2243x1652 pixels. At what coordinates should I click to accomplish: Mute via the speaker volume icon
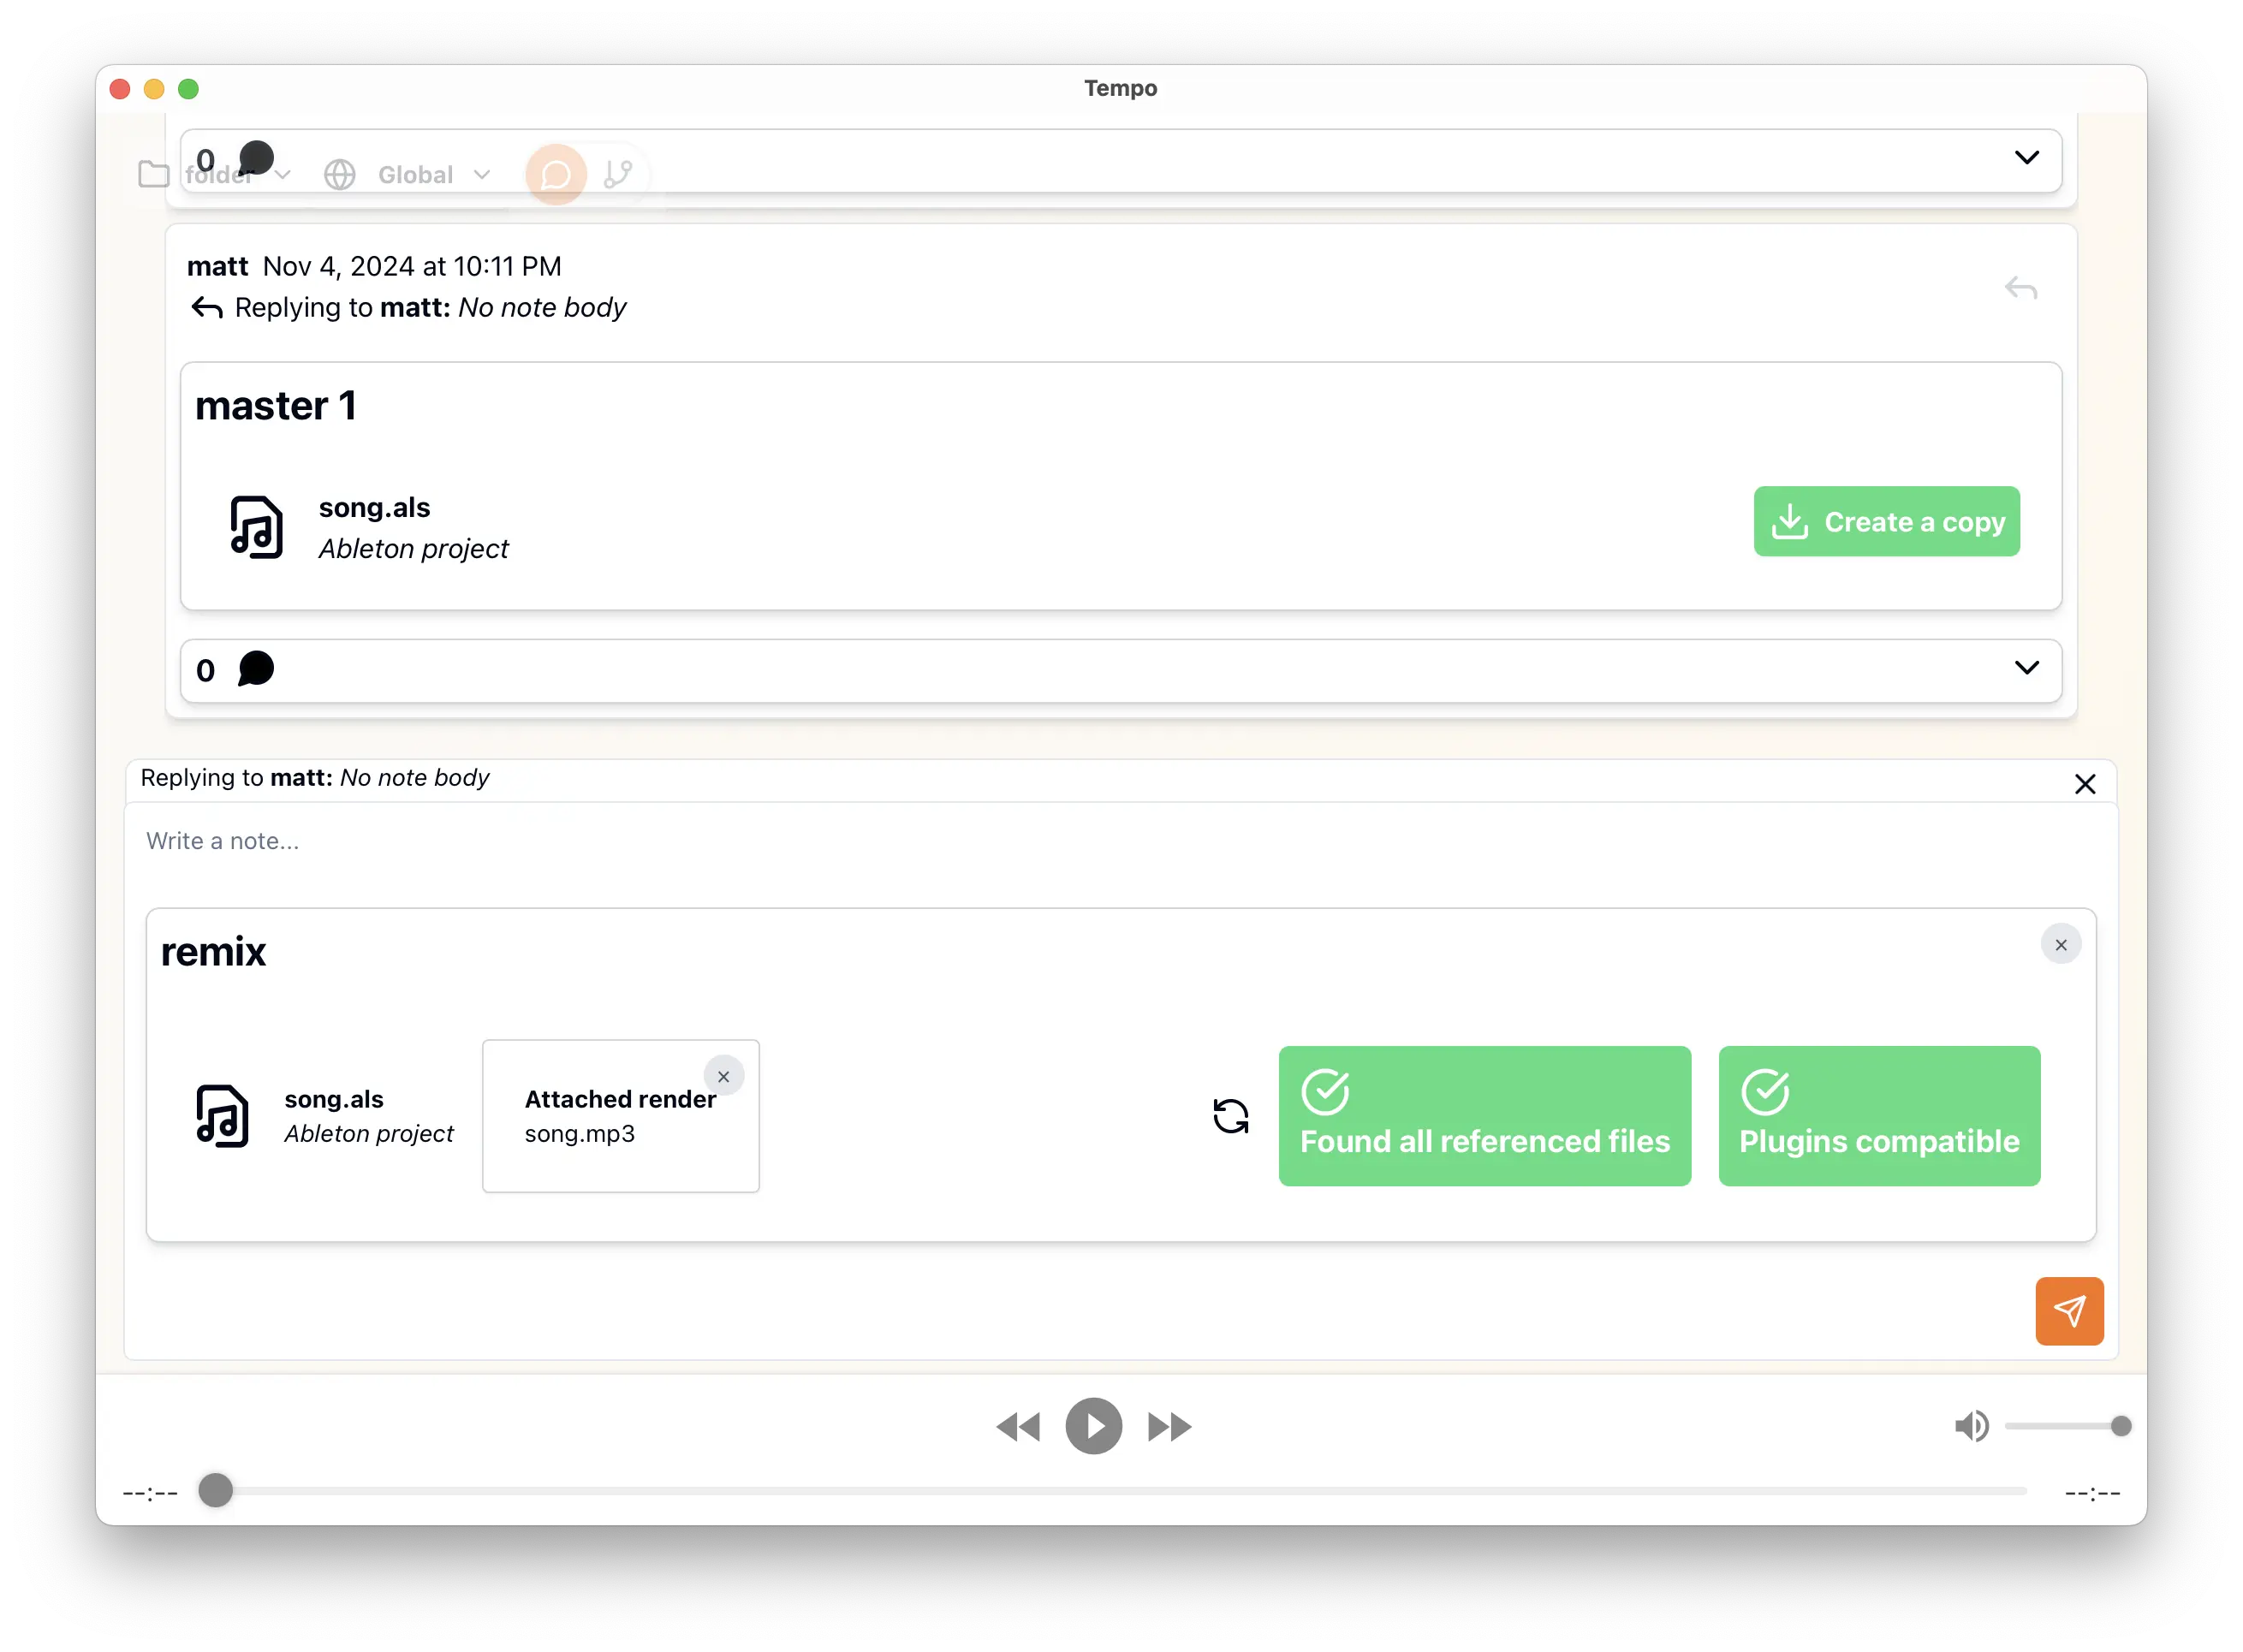pos(1971,1426)
